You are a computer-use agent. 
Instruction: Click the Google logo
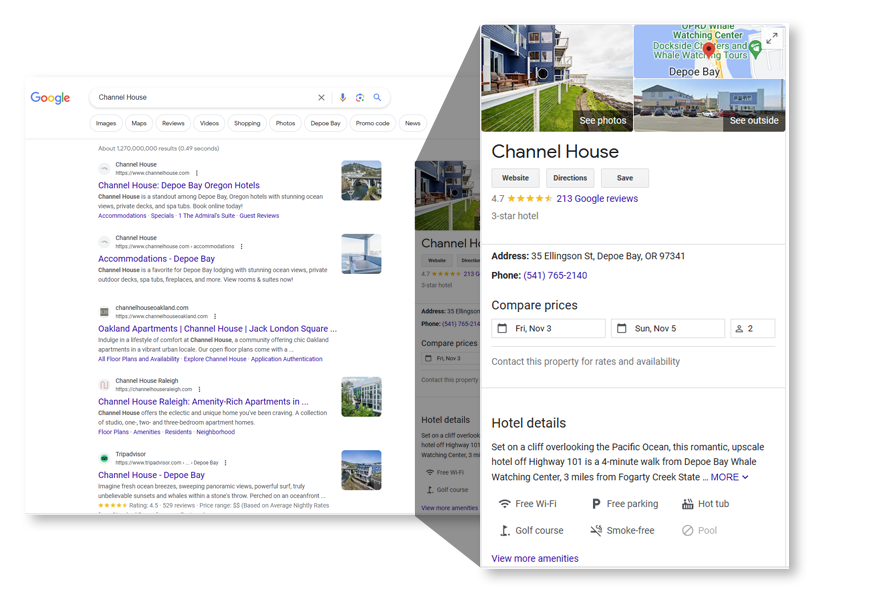click(50, 98)
